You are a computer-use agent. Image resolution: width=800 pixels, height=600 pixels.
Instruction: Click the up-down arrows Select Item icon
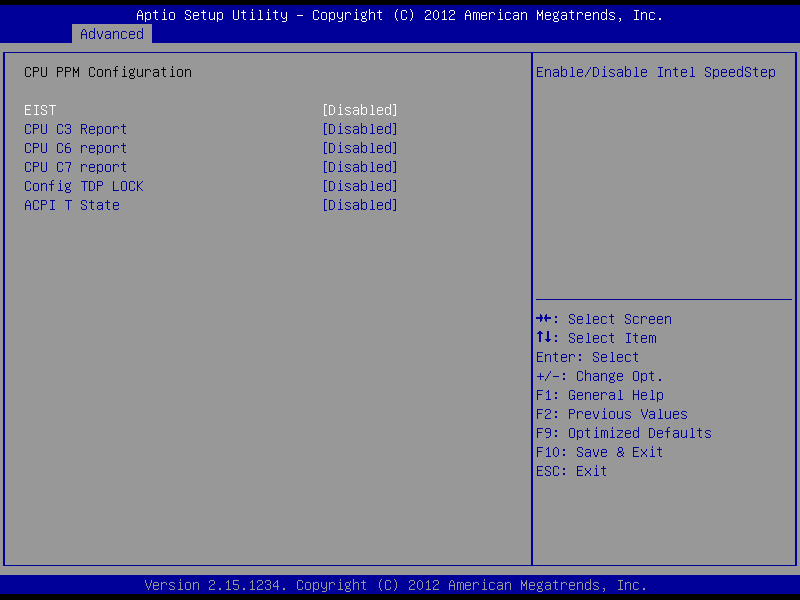[545, 338]
